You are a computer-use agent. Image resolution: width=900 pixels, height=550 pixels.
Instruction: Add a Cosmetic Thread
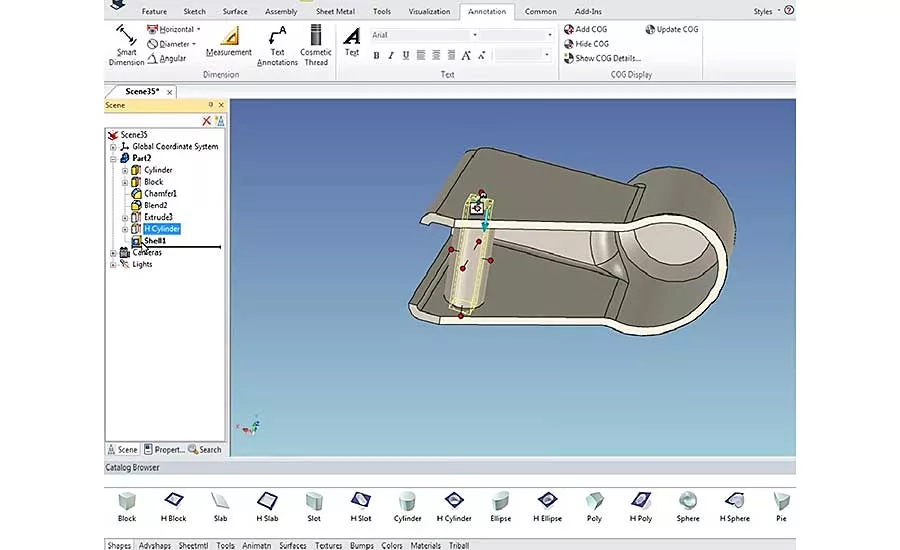pos(316,45)
